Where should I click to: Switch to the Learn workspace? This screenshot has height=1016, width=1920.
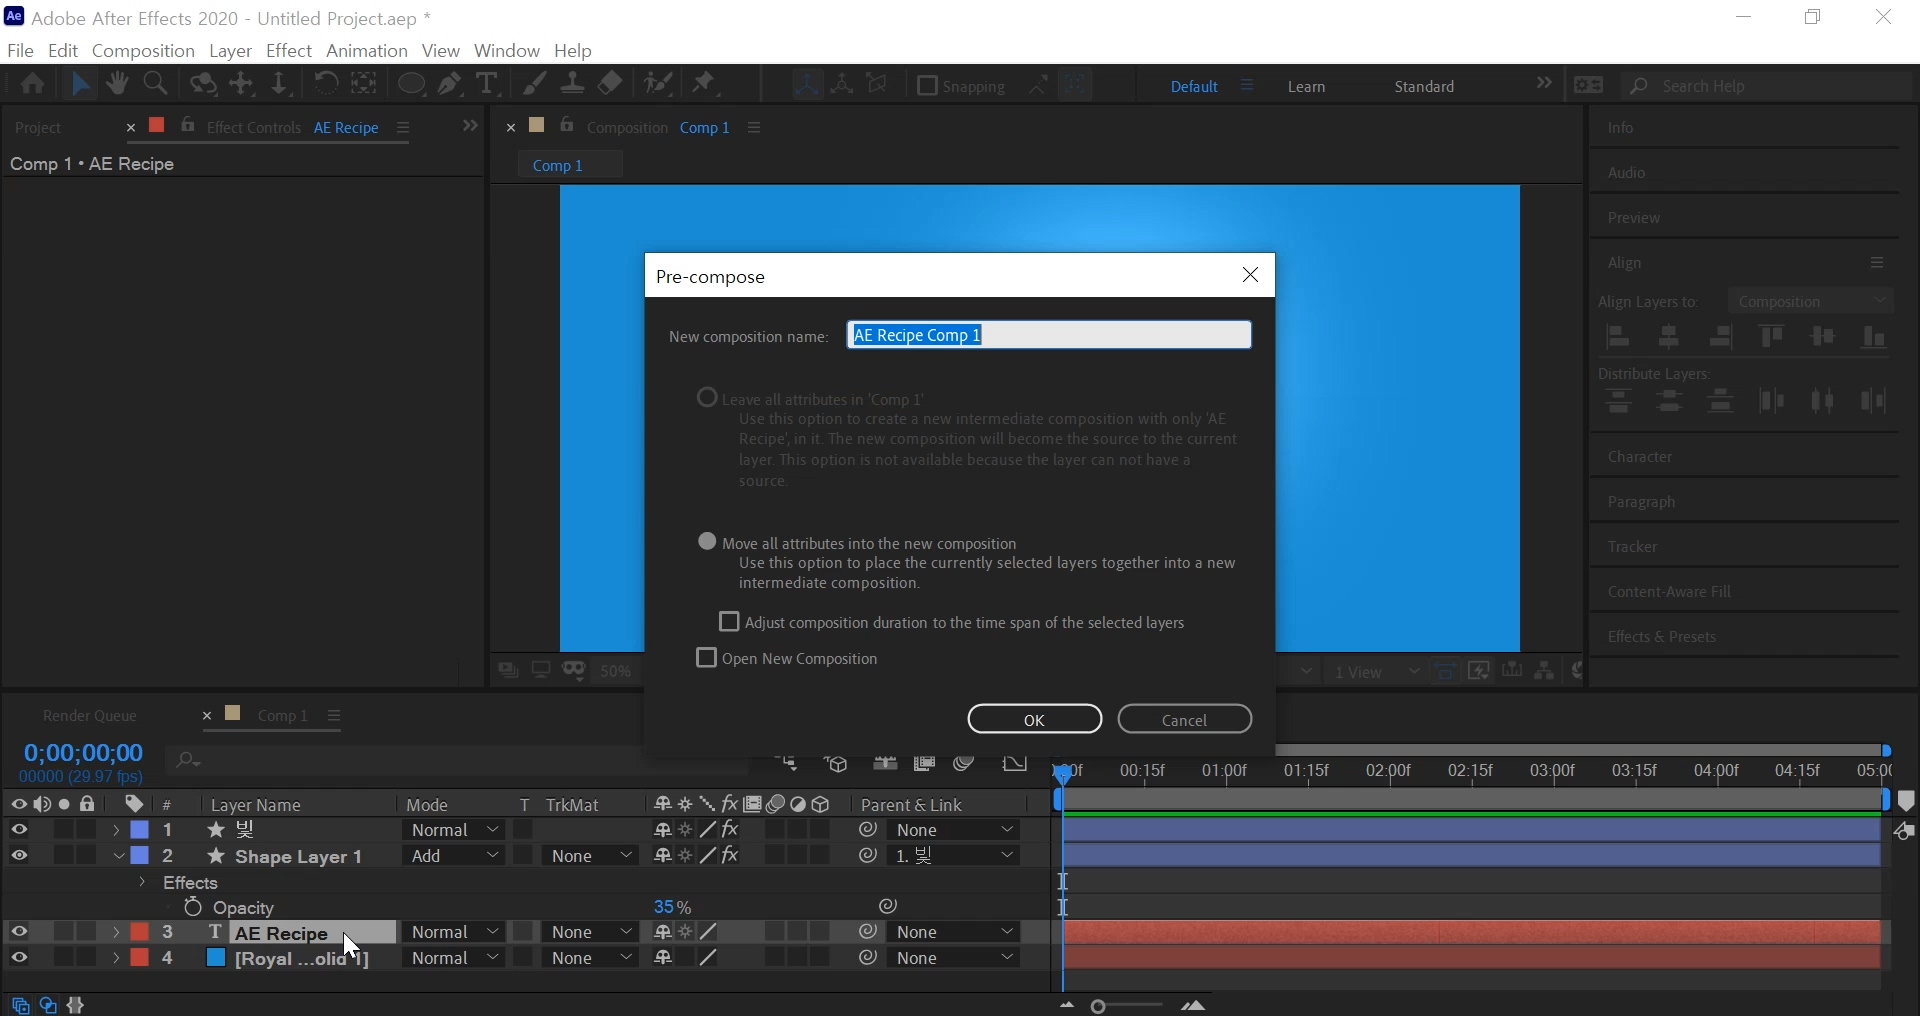tap(1307, 87)
